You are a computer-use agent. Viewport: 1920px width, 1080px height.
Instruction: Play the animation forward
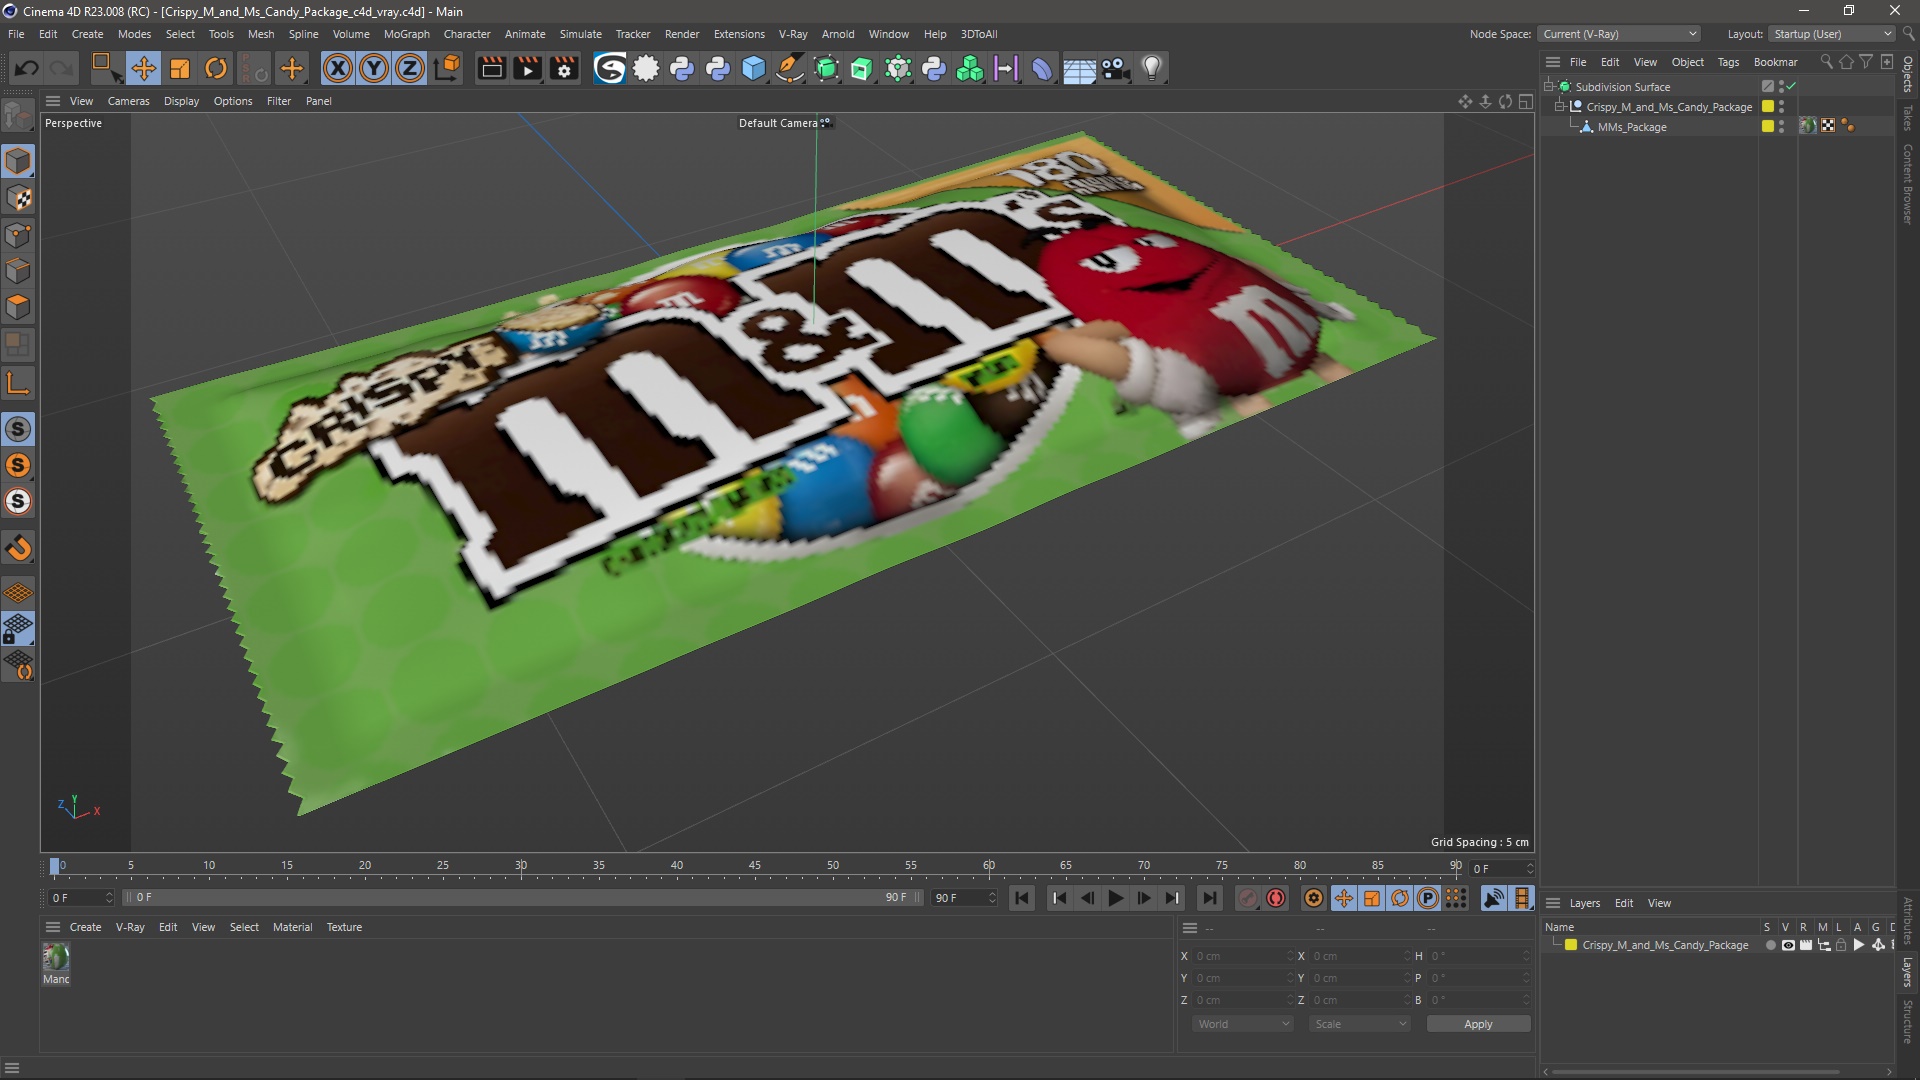1115,898
